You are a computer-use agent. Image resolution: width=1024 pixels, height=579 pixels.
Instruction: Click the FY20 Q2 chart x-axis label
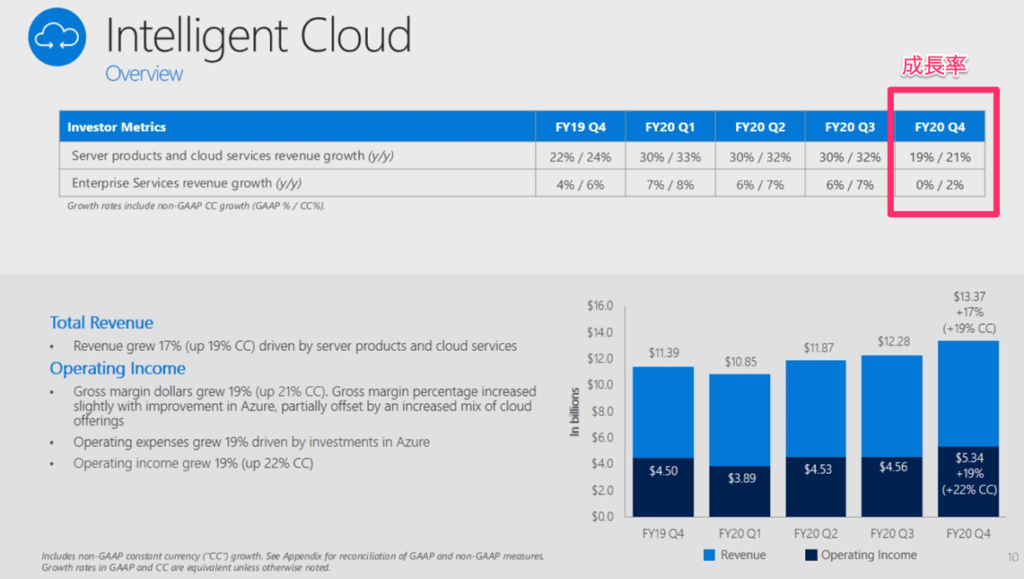coord(816,534)
